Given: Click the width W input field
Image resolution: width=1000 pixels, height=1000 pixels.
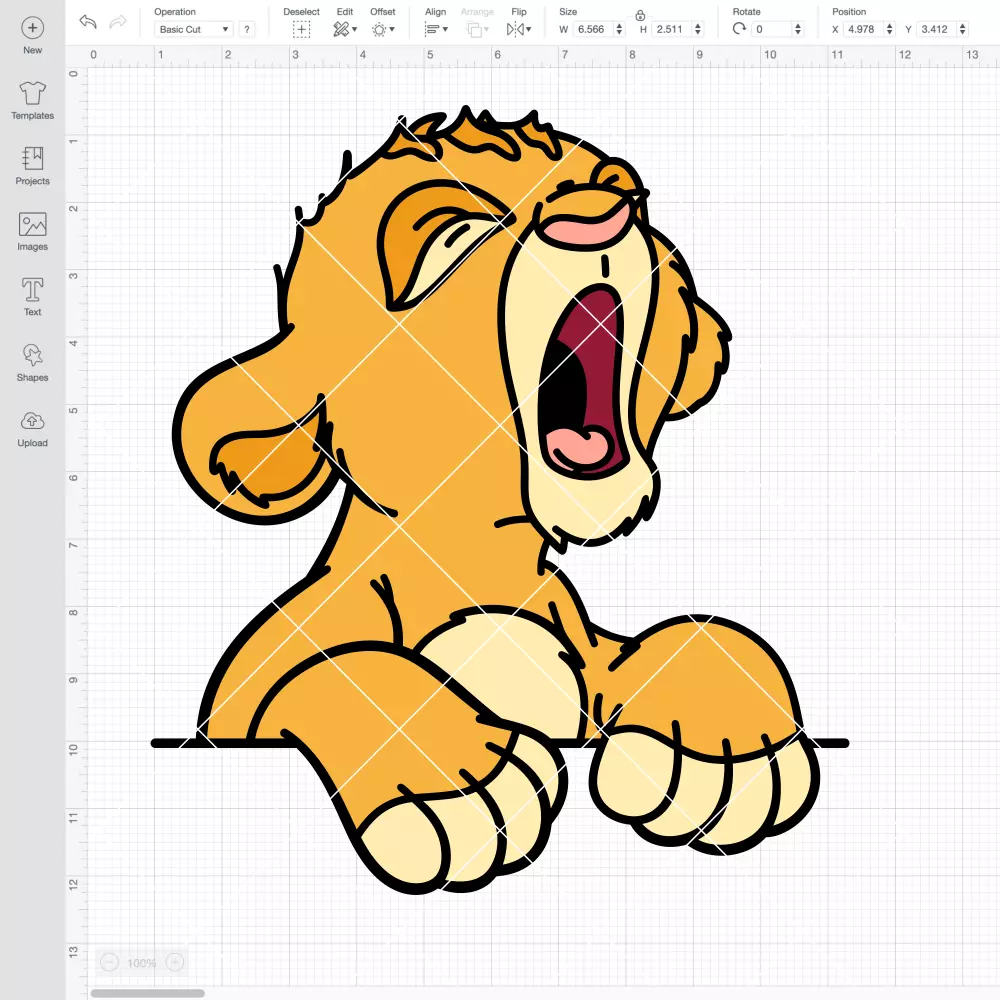Looking at the screenshot, I should (x=592, y=29).
